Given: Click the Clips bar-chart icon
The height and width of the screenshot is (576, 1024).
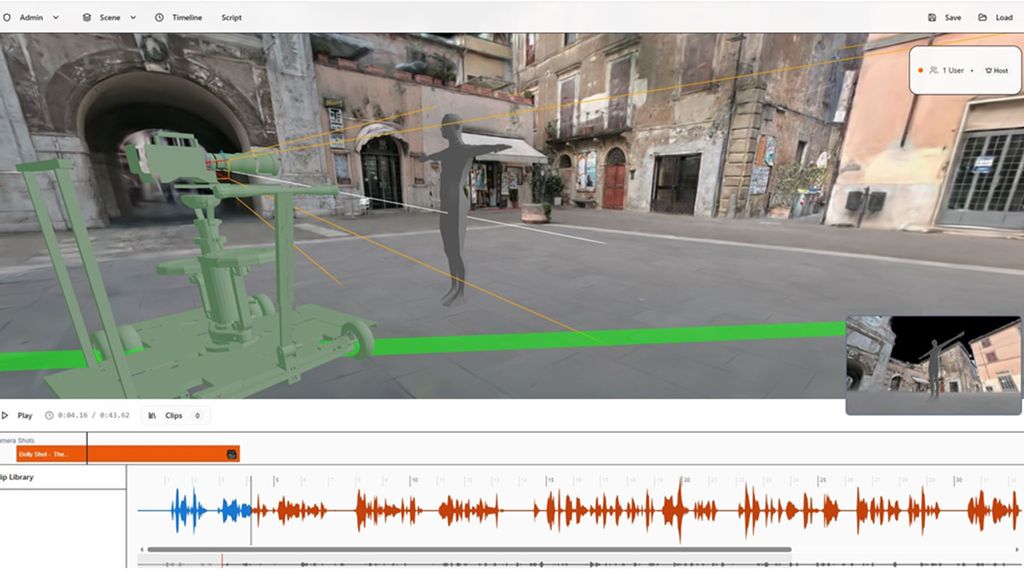Looking at the screenshot, I should [x=152, y=416].
